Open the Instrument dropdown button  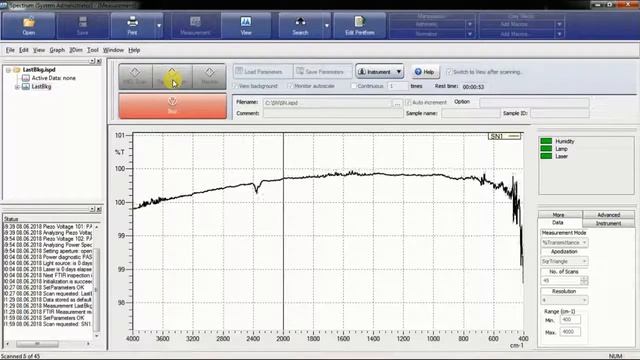tap(380, 71)
